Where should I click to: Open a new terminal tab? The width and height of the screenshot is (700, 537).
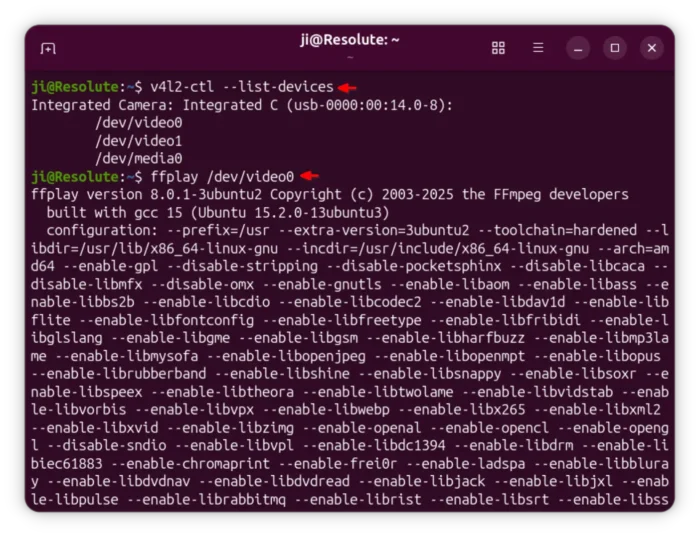point(48,48)
